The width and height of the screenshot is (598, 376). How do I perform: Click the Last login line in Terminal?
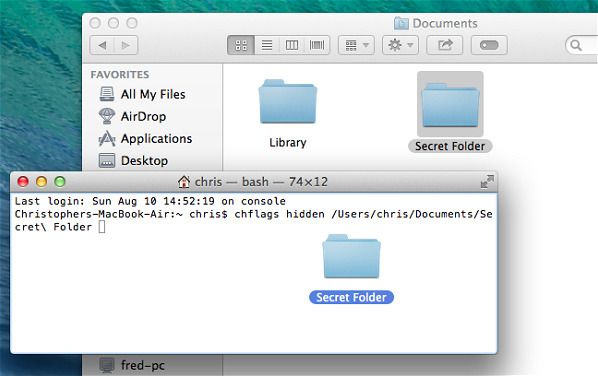[150, 201]
